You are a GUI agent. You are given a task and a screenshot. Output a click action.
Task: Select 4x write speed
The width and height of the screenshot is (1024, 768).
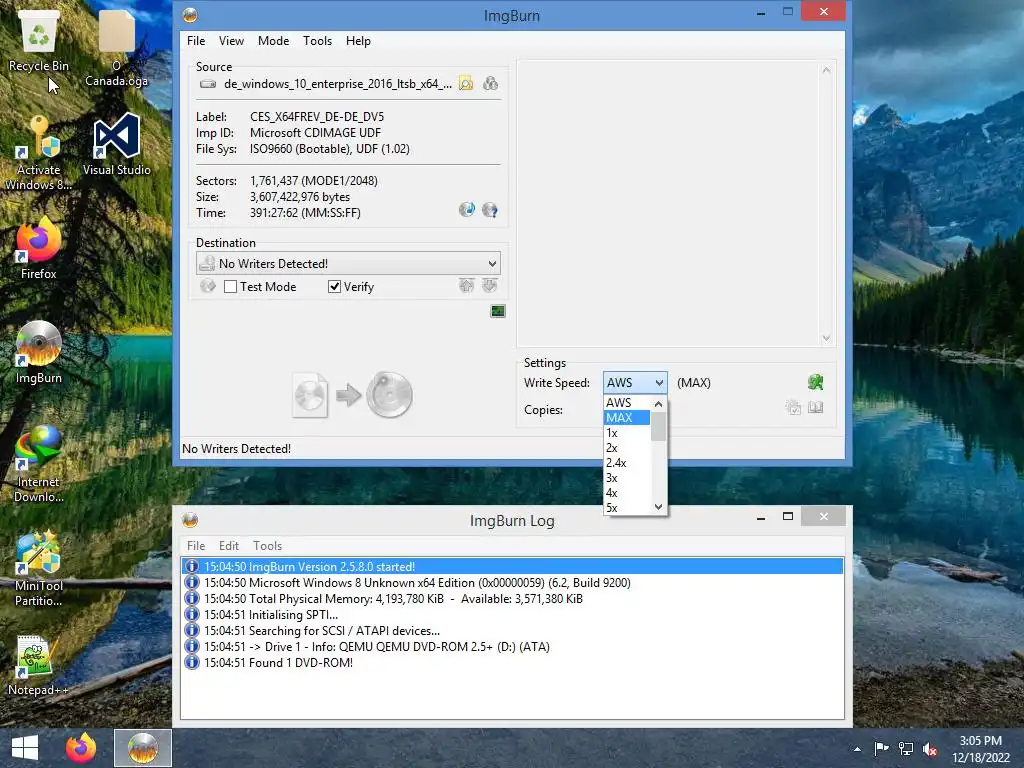tap(627, 492)
